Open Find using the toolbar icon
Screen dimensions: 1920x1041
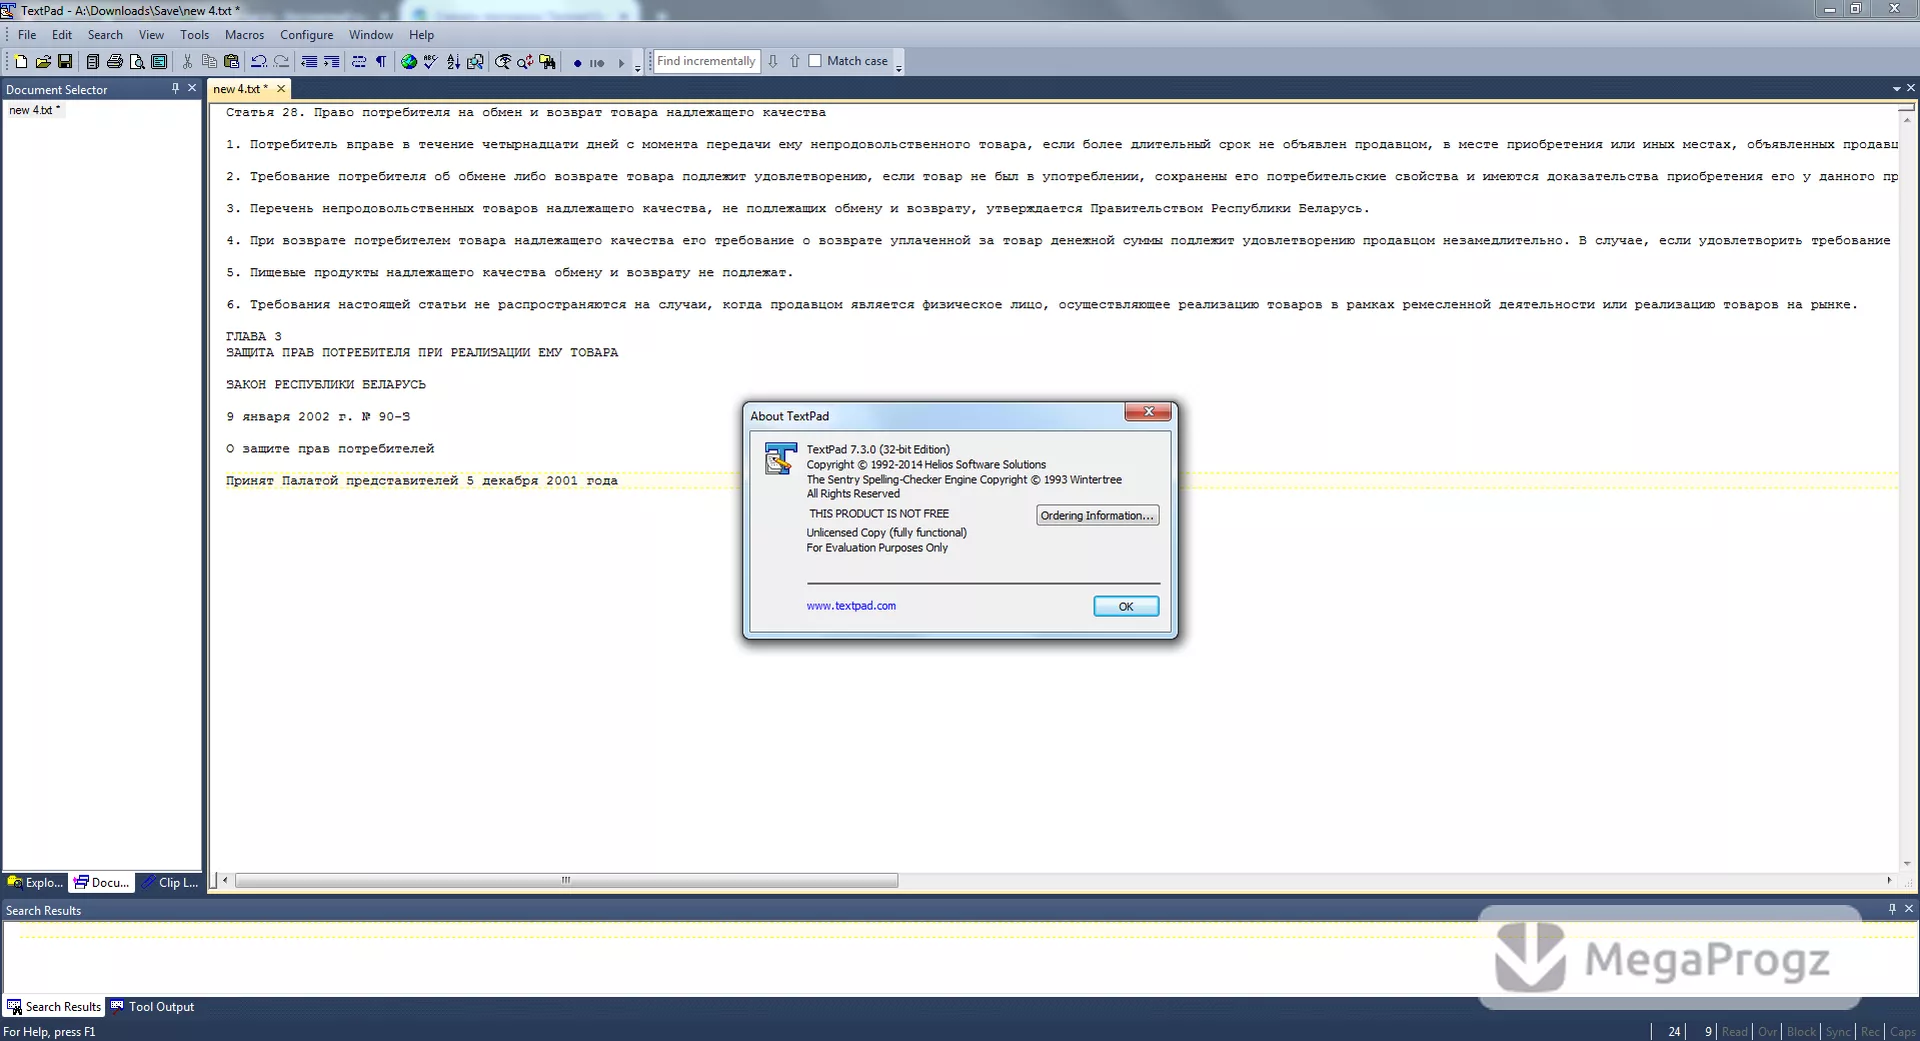tap(503, 62)
